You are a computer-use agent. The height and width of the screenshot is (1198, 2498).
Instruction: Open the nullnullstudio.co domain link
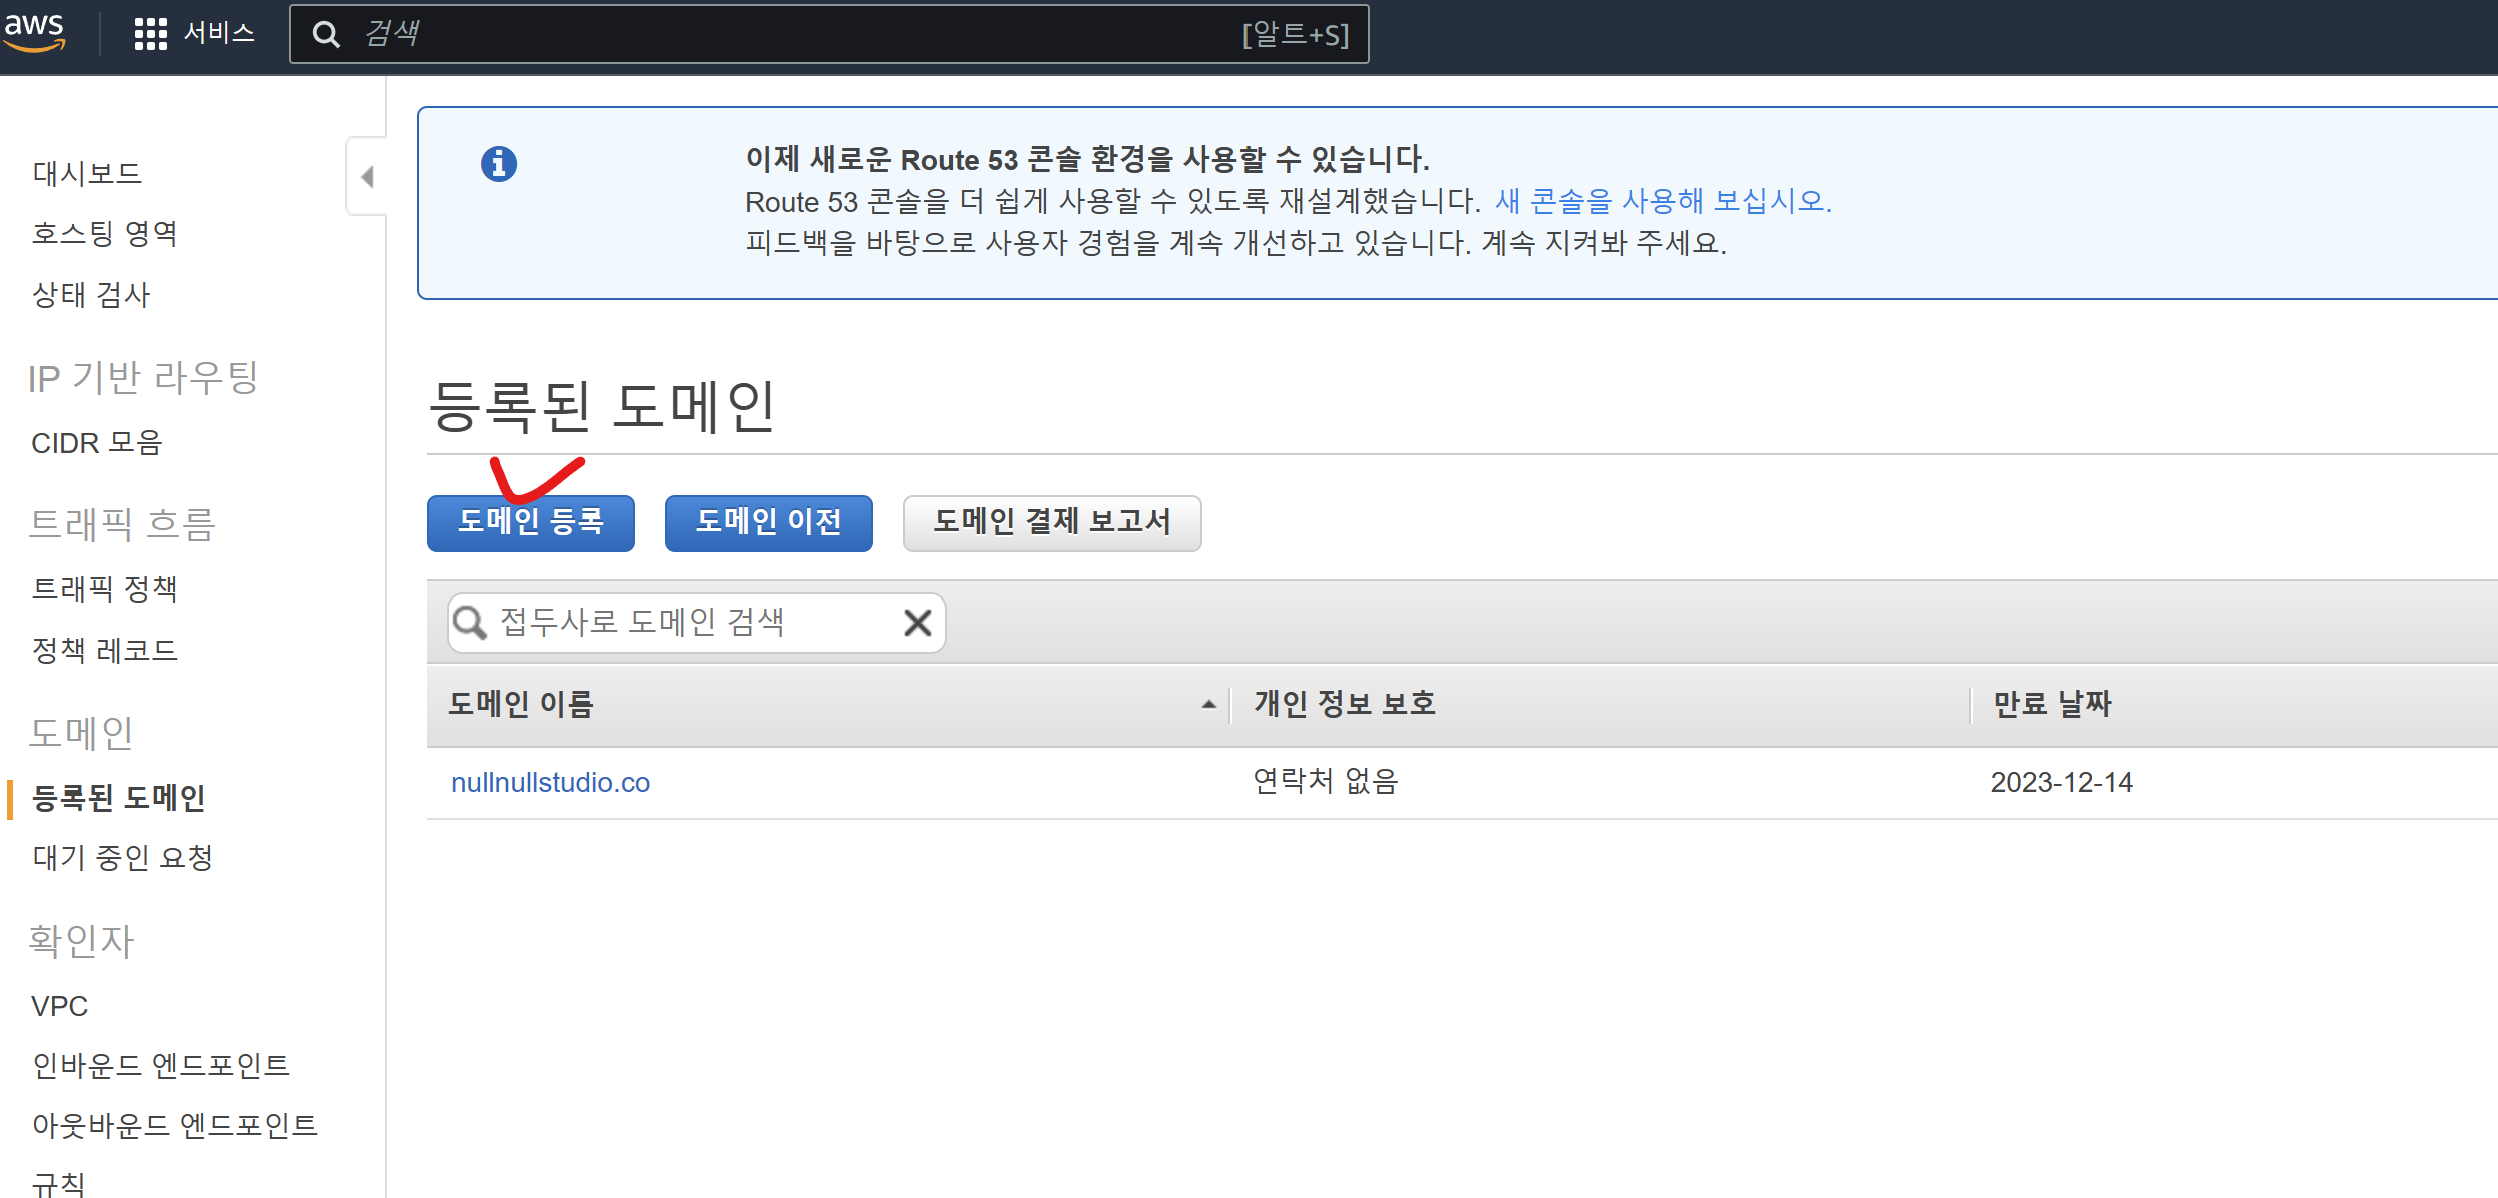coord(550,782)
